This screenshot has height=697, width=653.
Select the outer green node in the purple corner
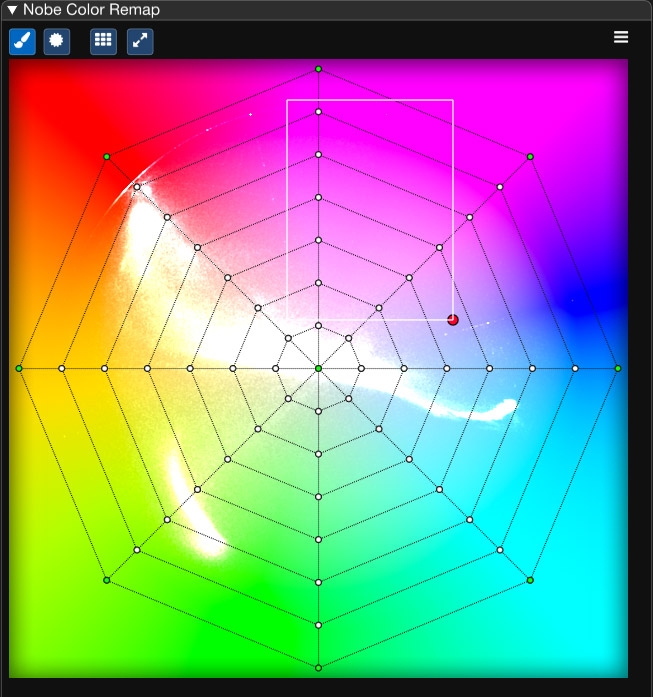pos(530,156)
